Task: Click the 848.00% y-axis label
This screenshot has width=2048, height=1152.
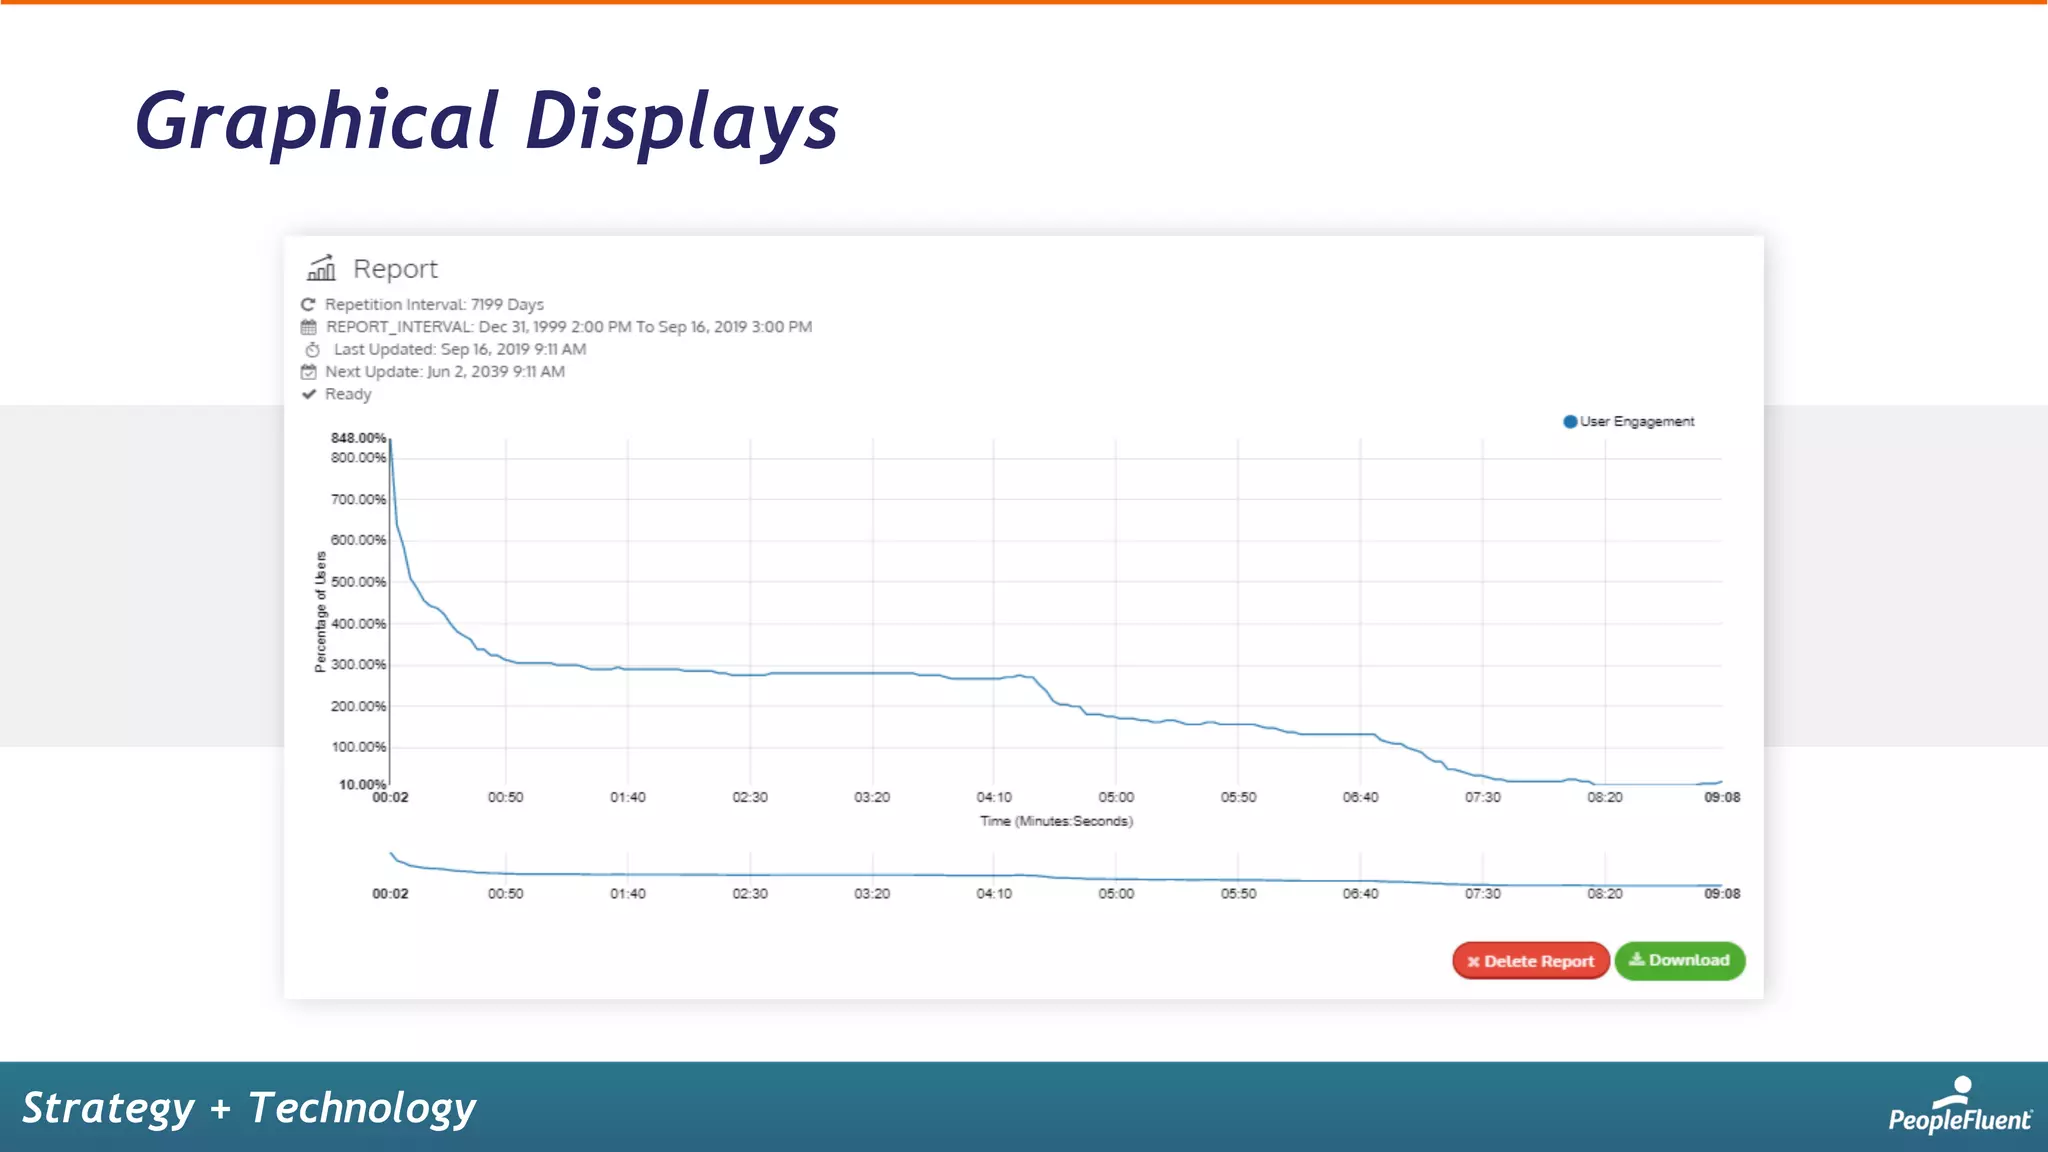Action: point(358,438)
